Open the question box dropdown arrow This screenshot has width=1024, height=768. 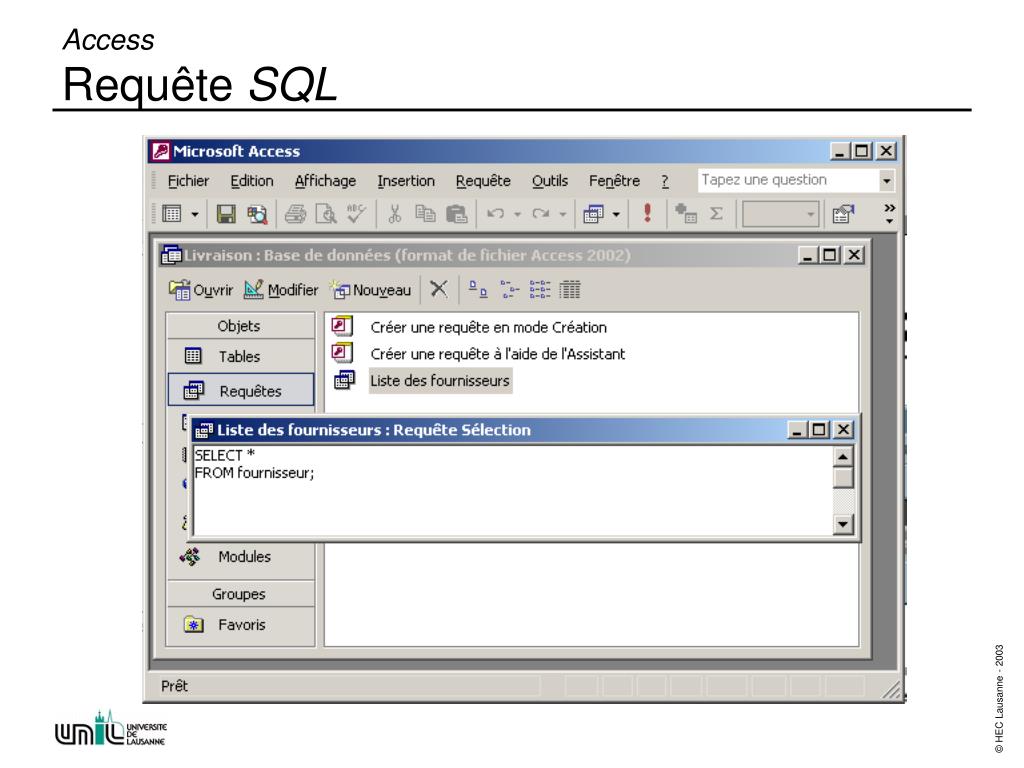click(886, 181)
